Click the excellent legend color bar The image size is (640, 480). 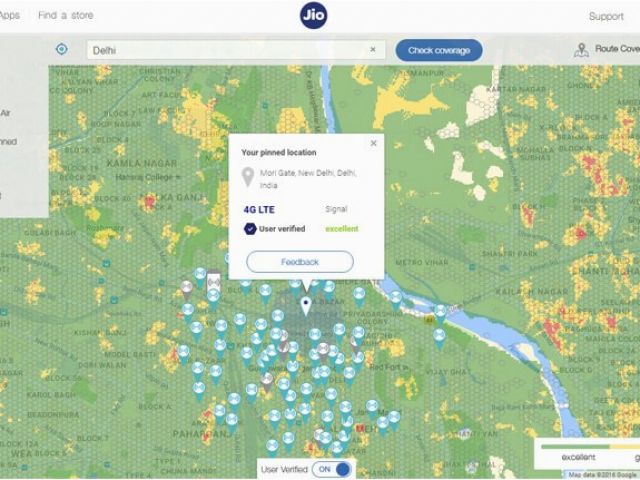[575, 447]
